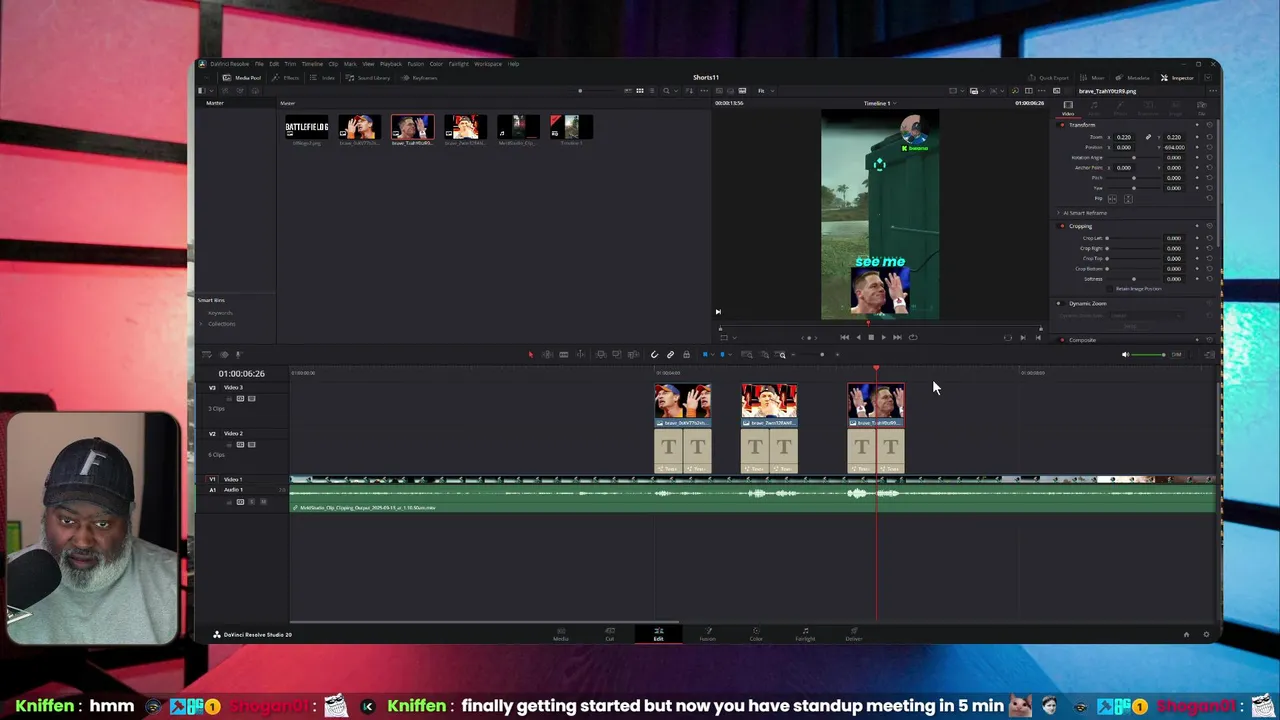Open the viewer Fit zoom dropdown
Image resolution: width=1280 pixels, height=720 pixels.
[x=766, y=91]
